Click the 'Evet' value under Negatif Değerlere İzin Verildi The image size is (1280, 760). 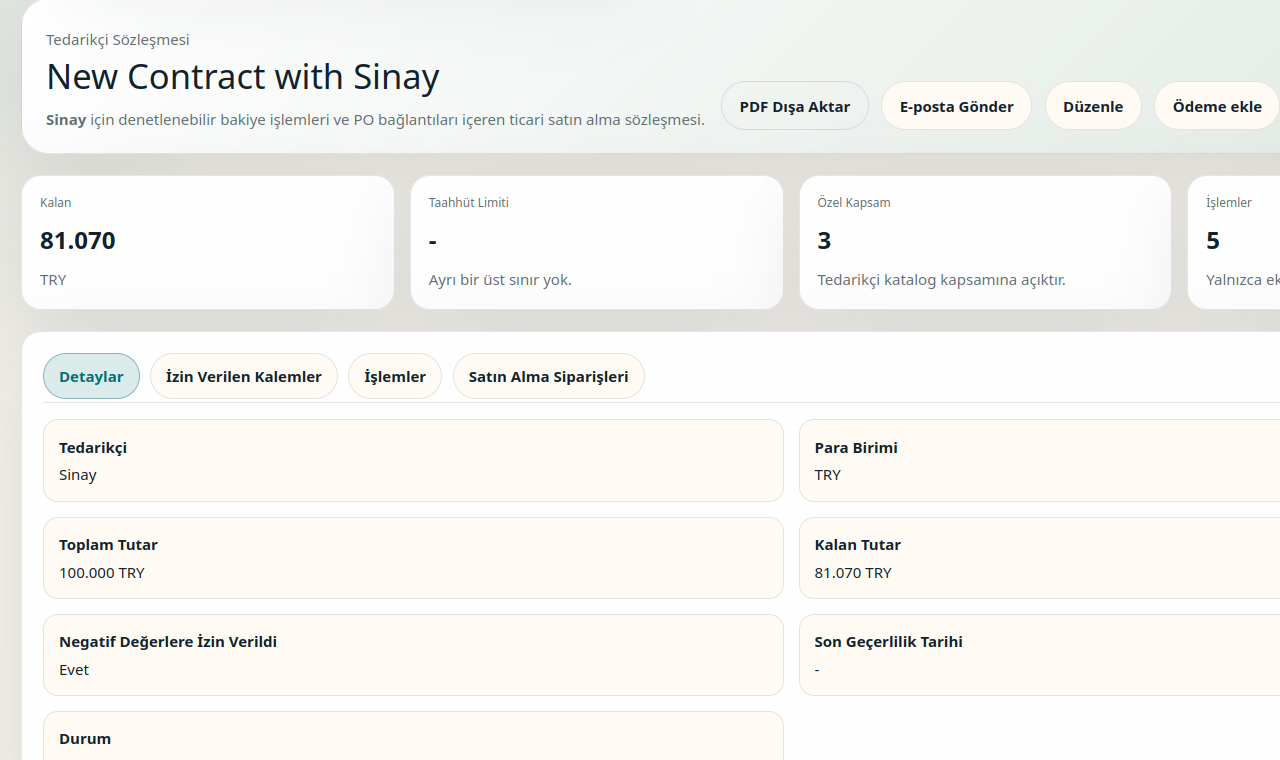(x=74, y=670)
